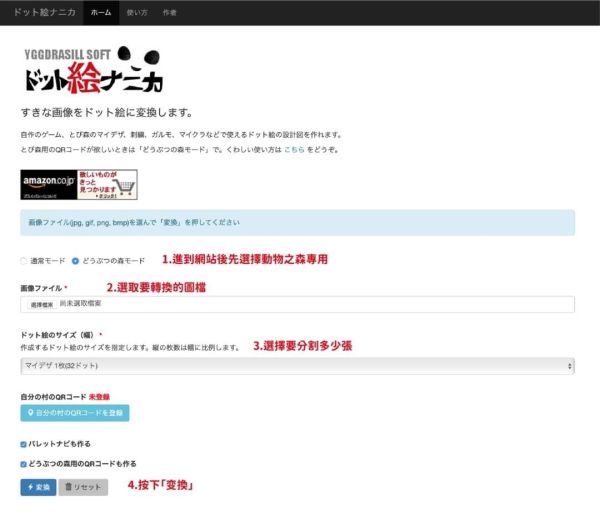Click the blue image-file instruction notice

click(297, 223)
